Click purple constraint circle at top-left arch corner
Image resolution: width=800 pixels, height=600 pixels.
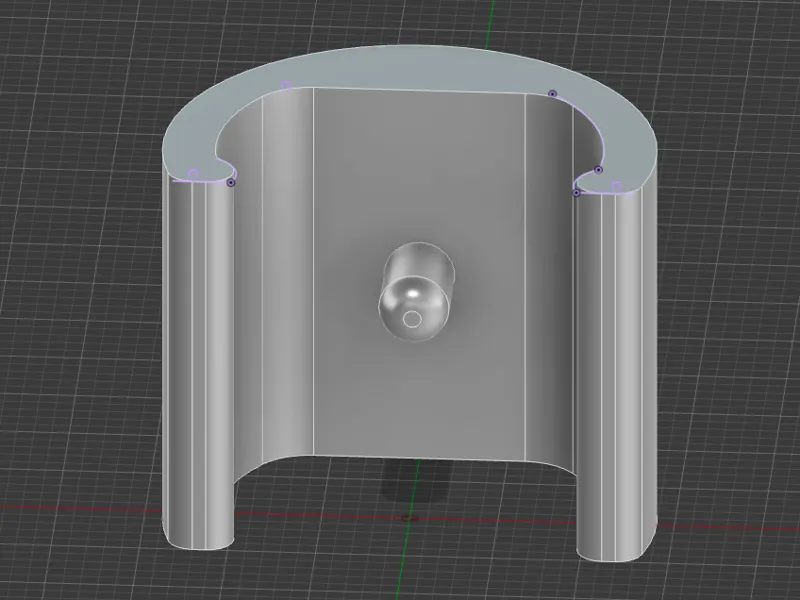286,85
